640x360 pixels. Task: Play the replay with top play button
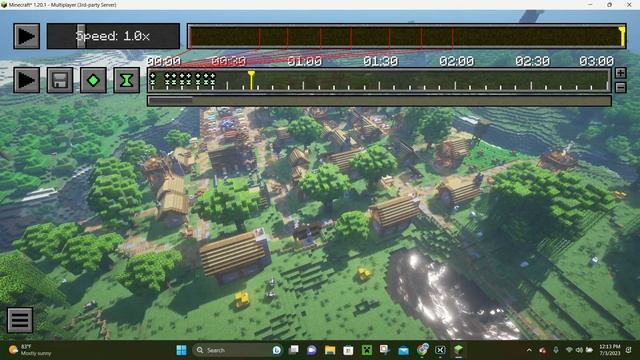tap(27, 36)
